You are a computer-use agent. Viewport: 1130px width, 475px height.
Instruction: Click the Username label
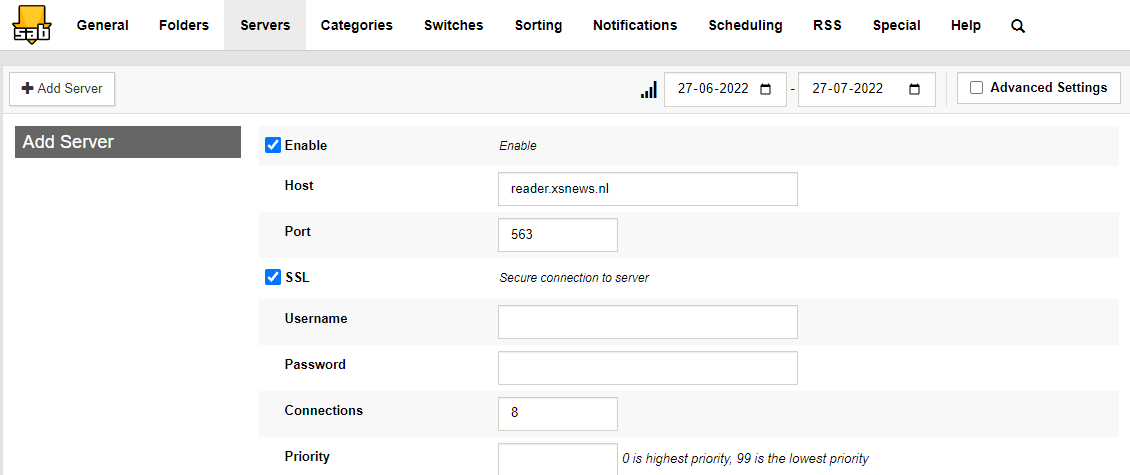[x=316, y=319]
